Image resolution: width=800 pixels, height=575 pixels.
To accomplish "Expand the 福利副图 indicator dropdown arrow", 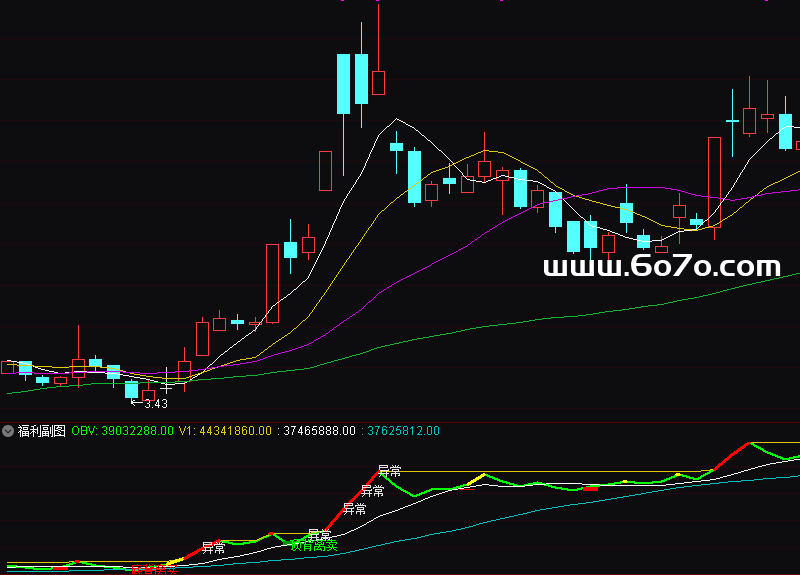I will 8,431.
